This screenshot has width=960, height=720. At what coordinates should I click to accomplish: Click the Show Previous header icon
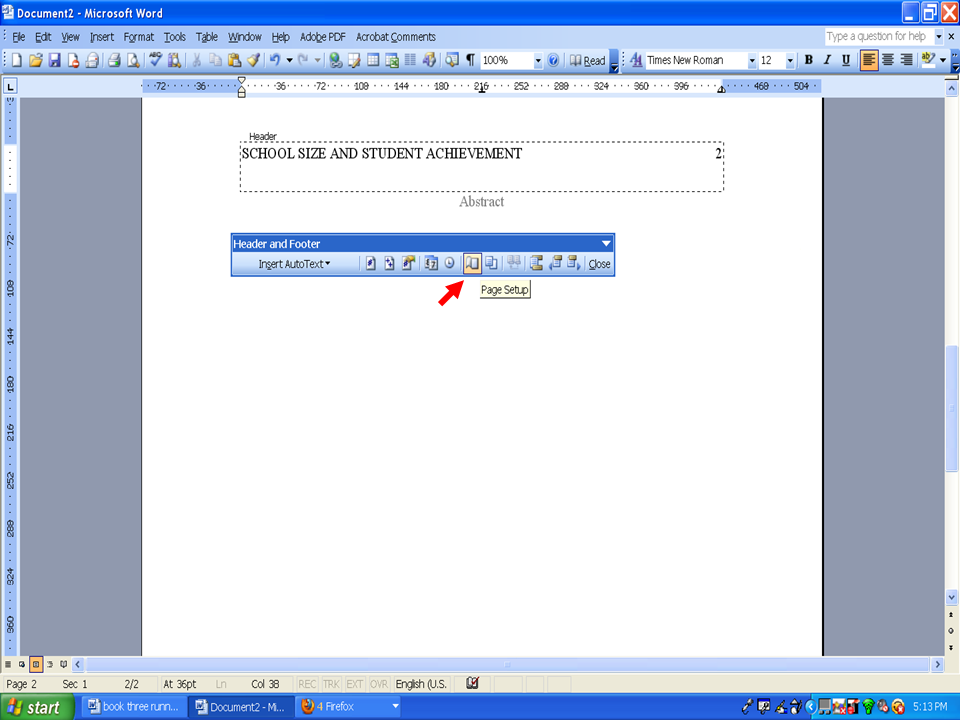pyautogui.click(x=555, y=264)
